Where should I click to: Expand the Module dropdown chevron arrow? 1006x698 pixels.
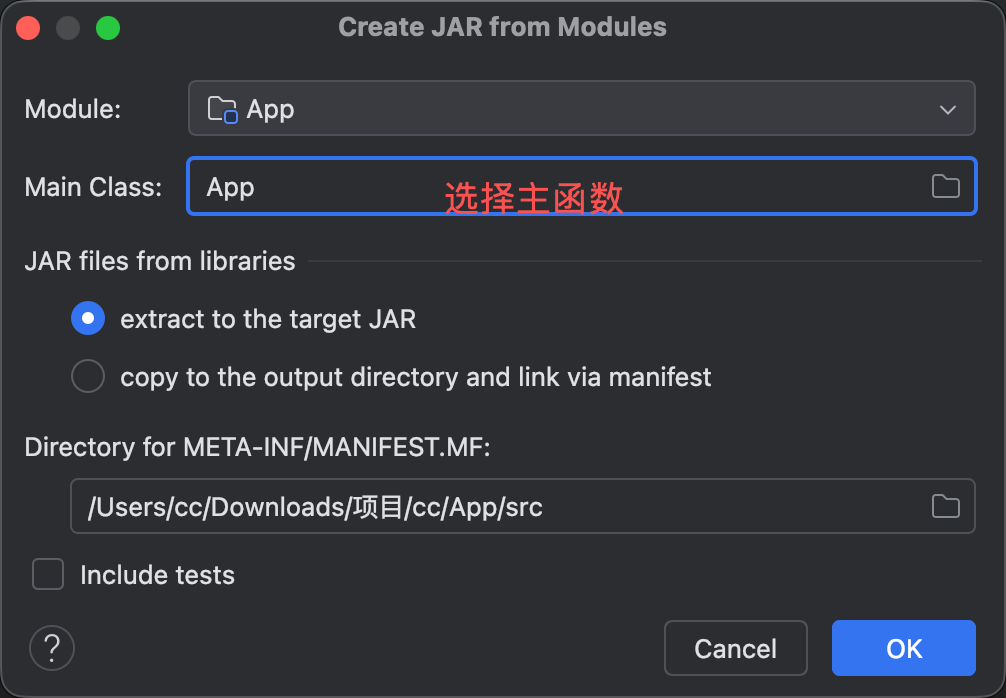click(x=948, y=109)
